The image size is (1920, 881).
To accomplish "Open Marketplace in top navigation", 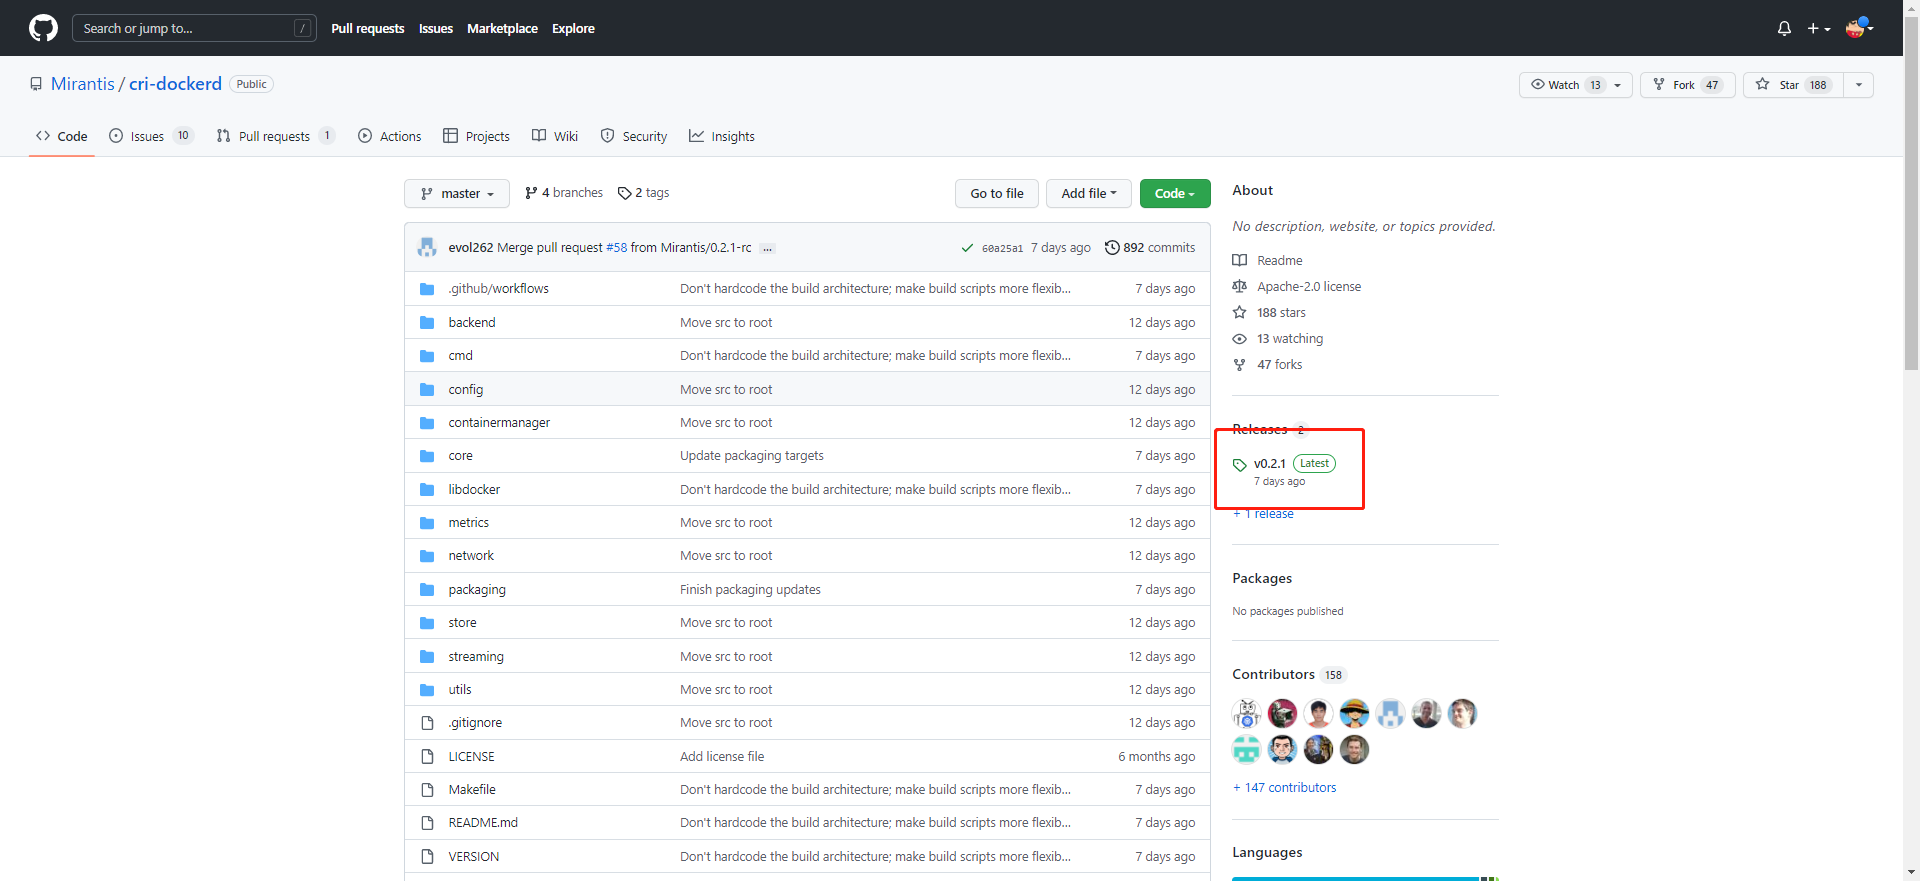I will pyautogui.click(x=502, y=28).
